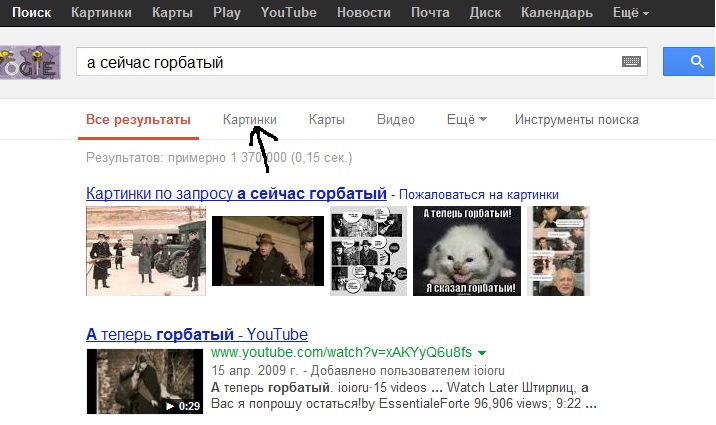716x425 pixels.
Task: Go to Новости in the top bar
Action: coord(364,13)
